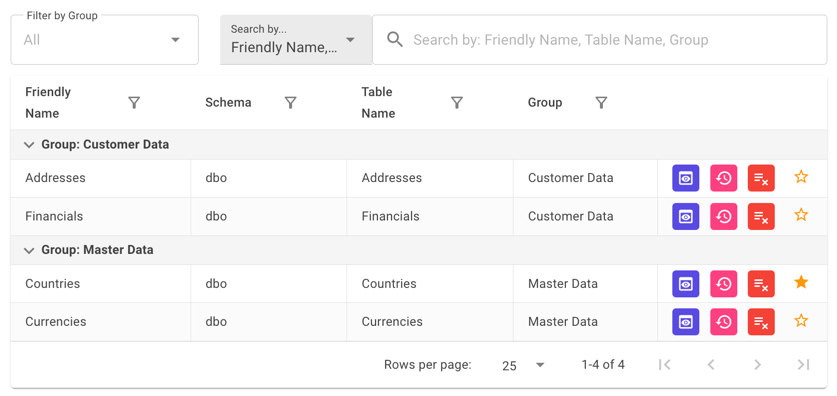This screenshot has width=837, height=396.
Task: Open the Rows per page dropdown
Action: [523, 365]
